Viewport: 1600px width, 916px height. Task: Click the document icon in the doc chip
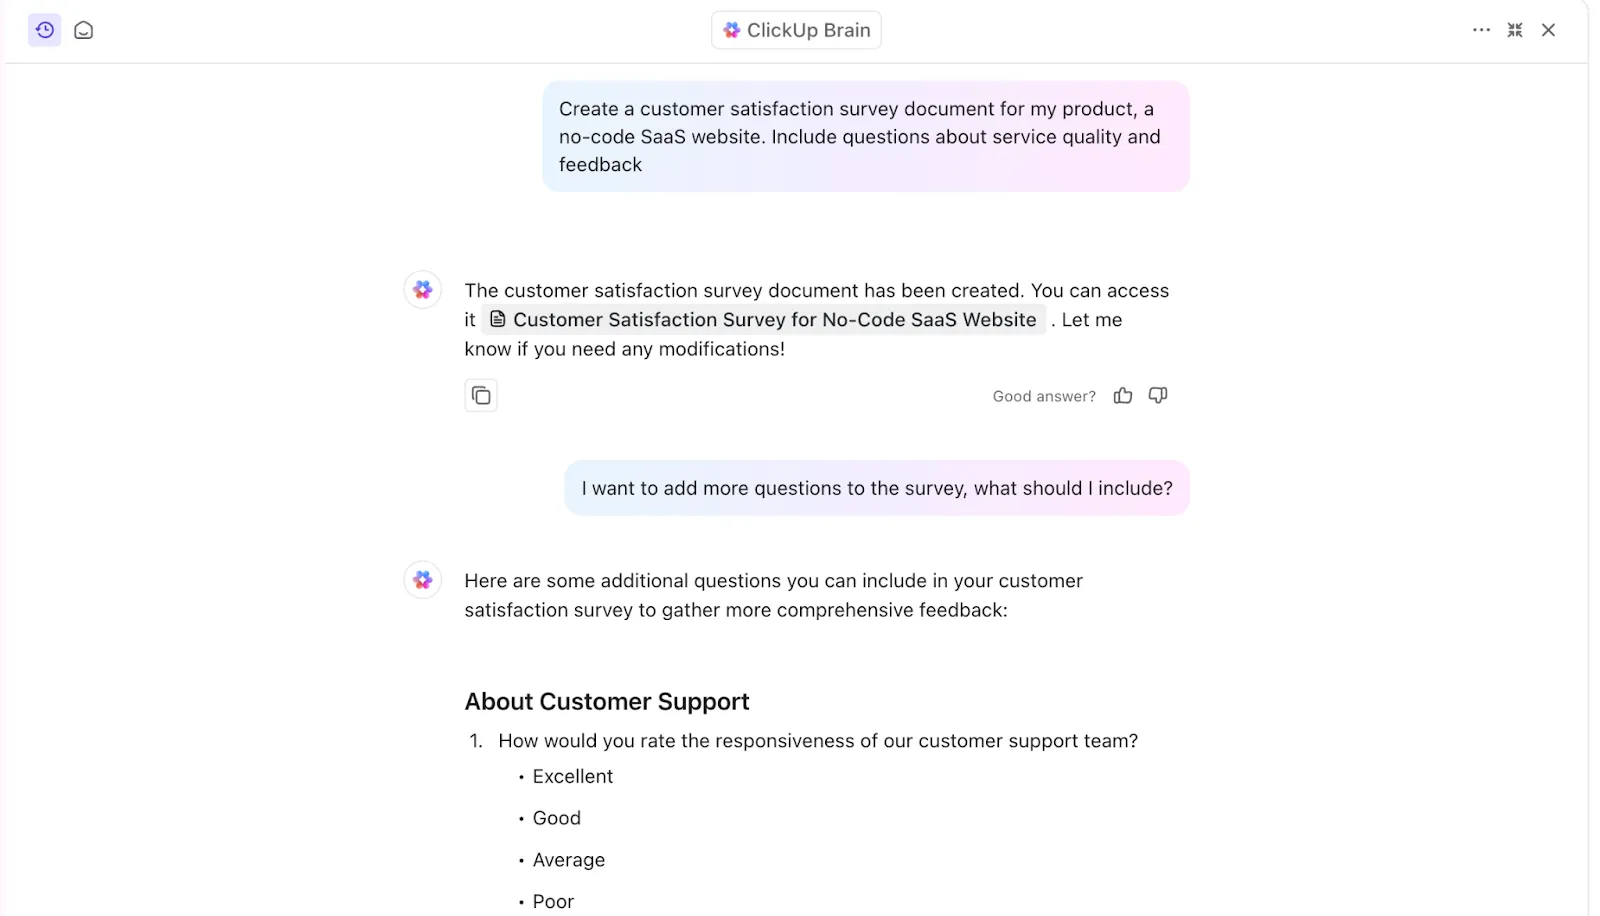pos(497,320)
